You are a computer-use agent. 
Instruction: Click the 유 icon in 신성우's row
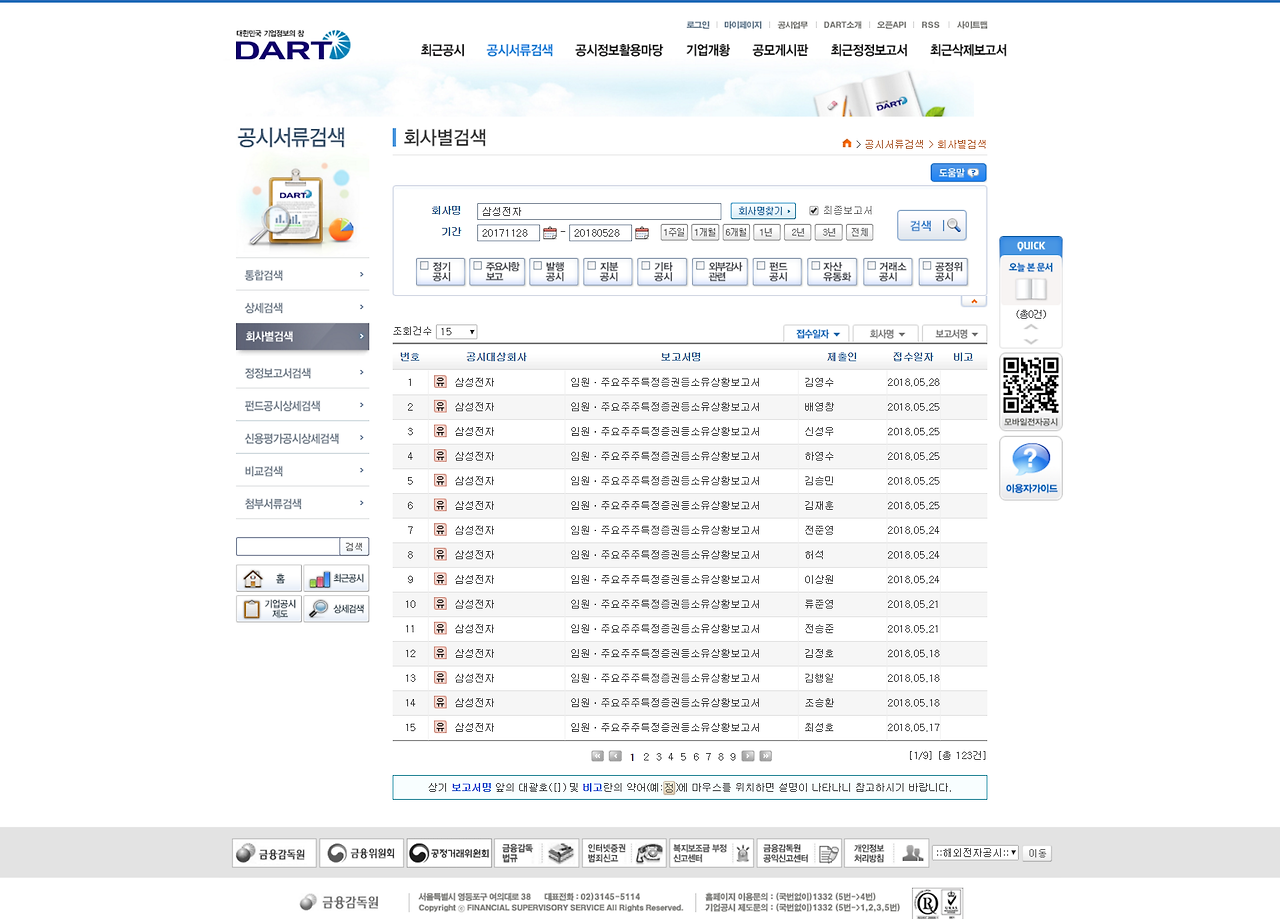440,431
